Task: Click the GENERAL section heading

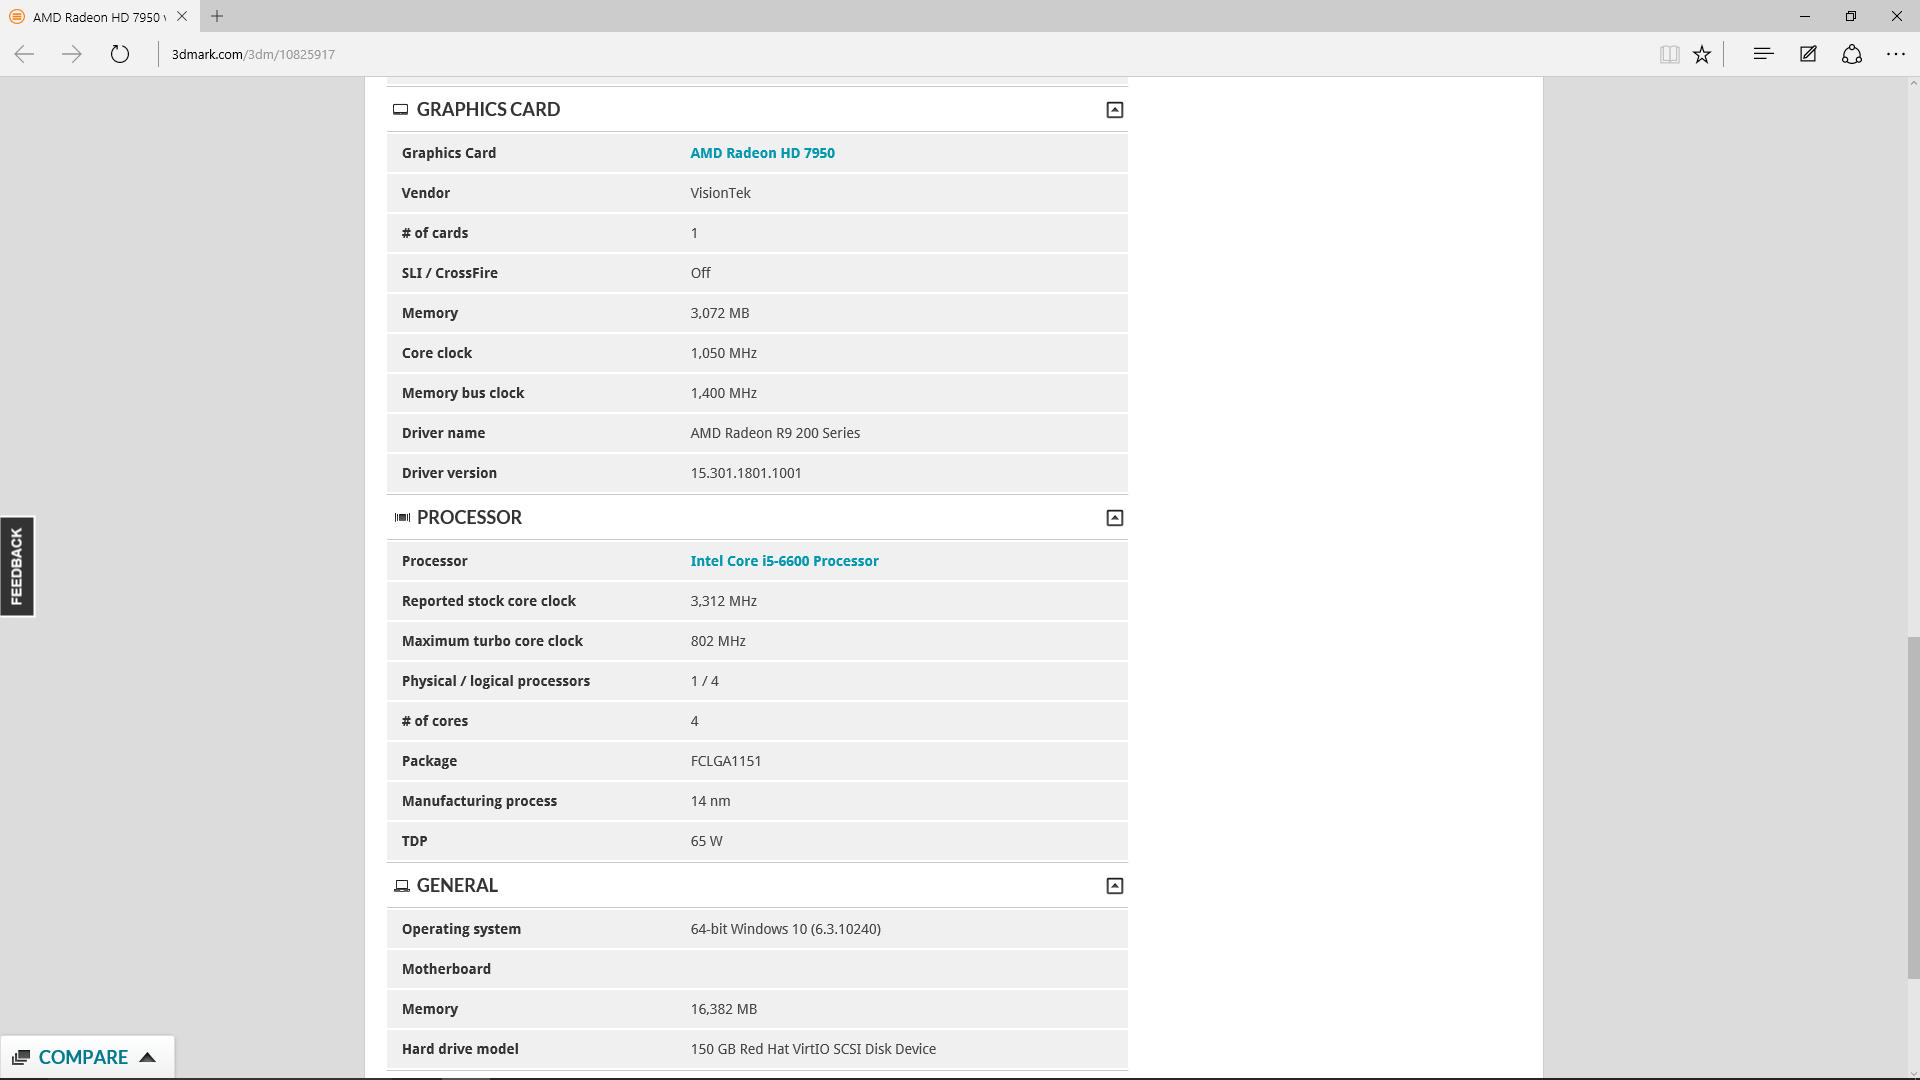Action: coord(457,886)
